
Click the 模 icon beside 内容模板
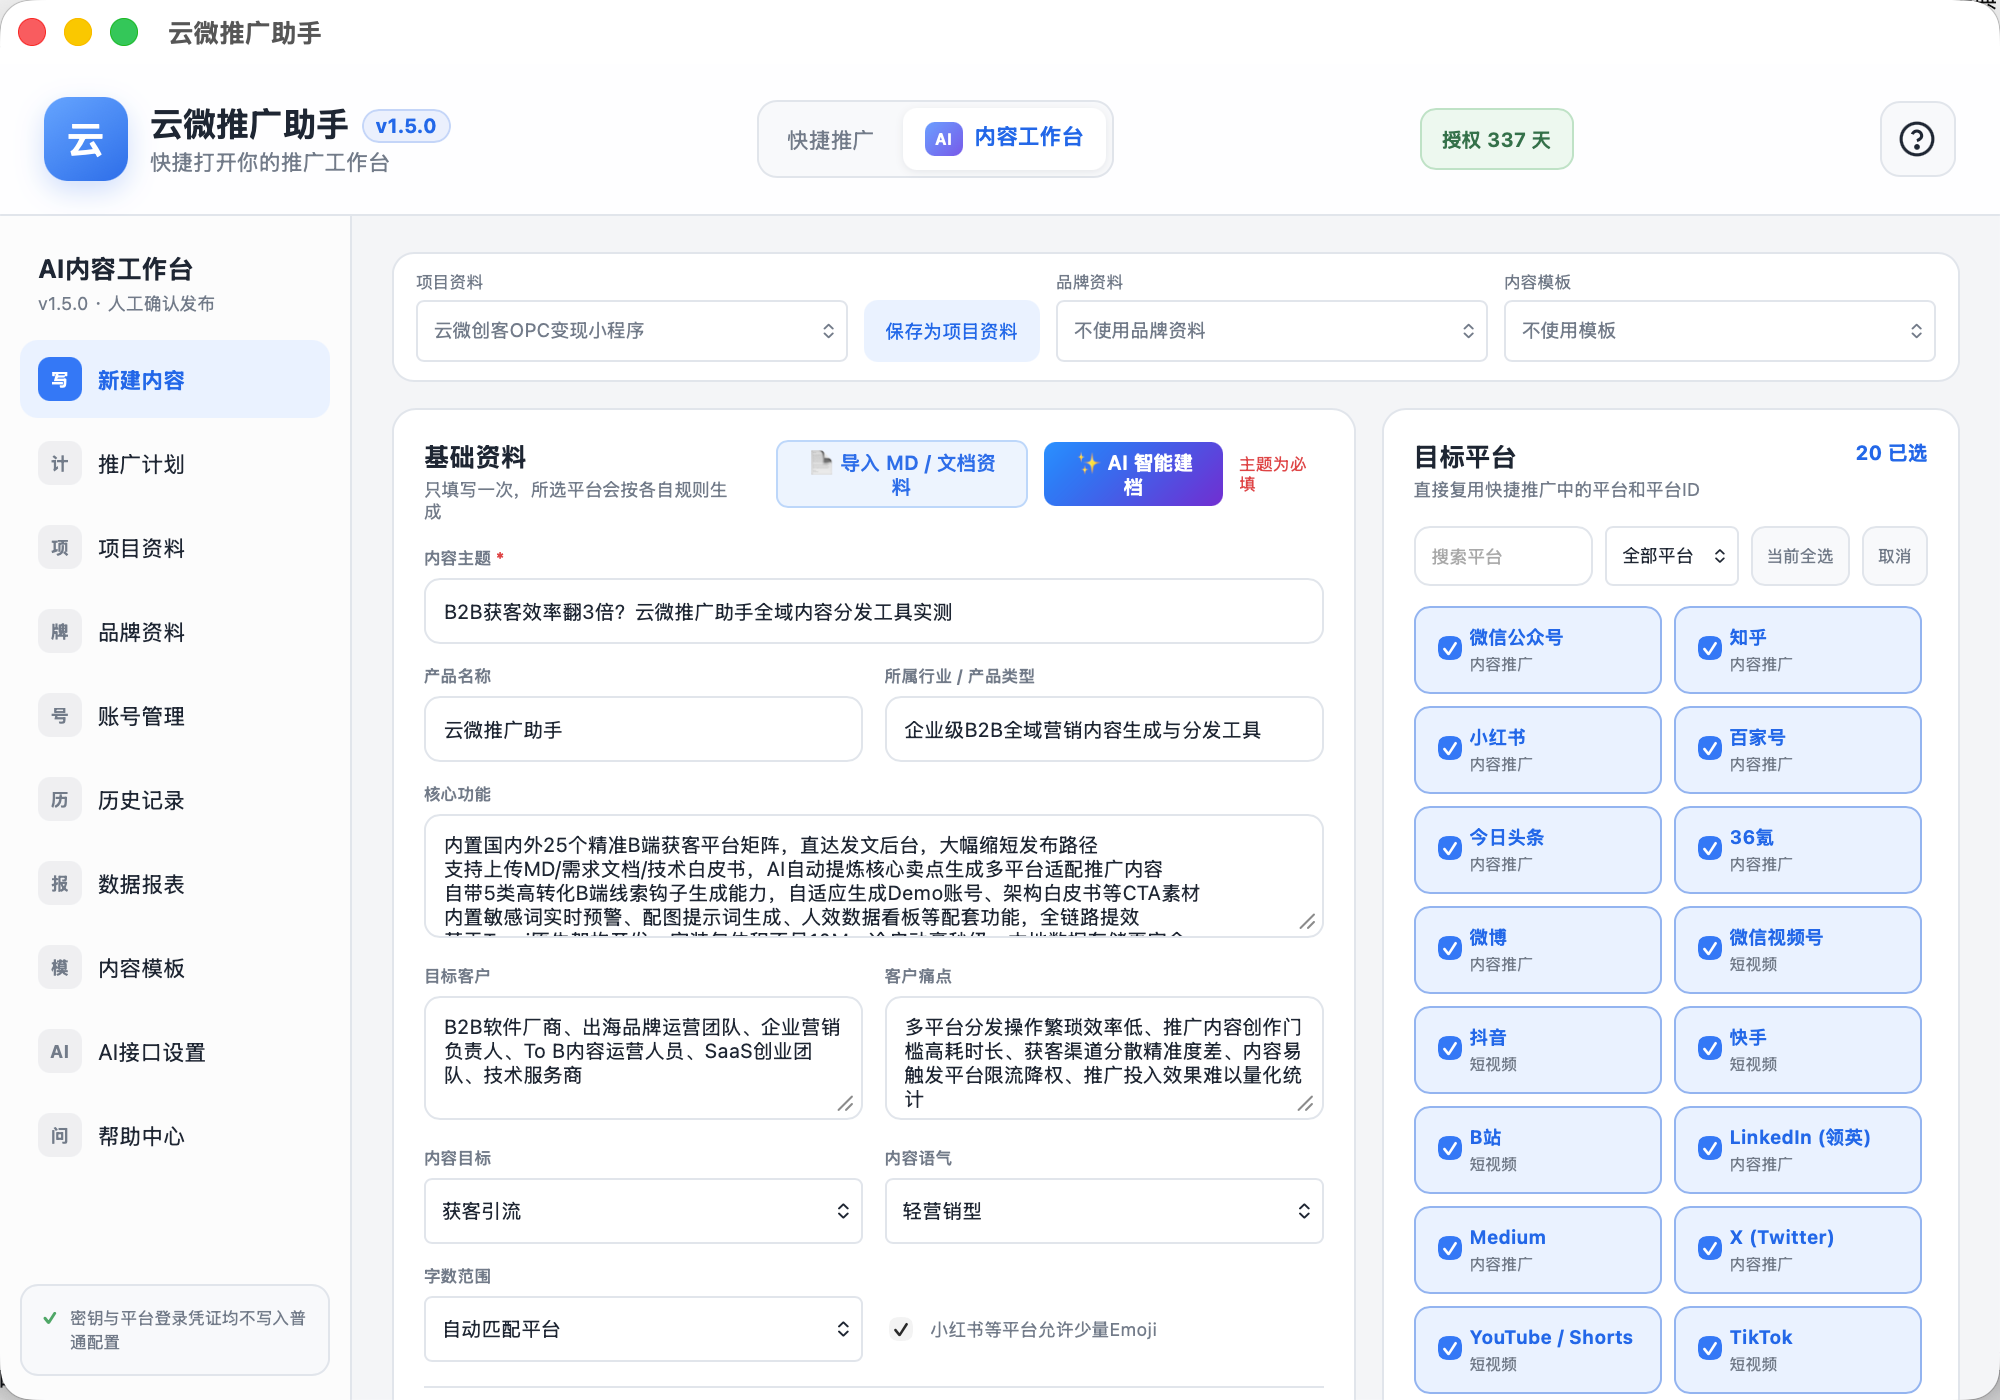60,968
